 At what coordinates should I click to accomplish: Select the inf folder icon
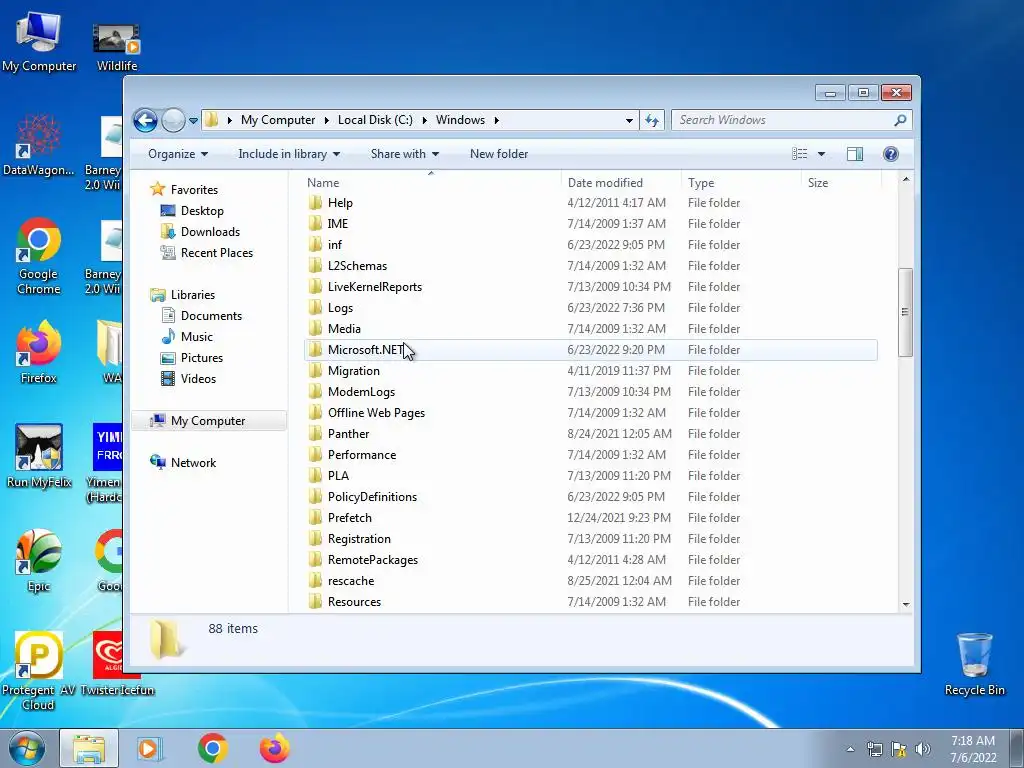(x=315, y=245)
